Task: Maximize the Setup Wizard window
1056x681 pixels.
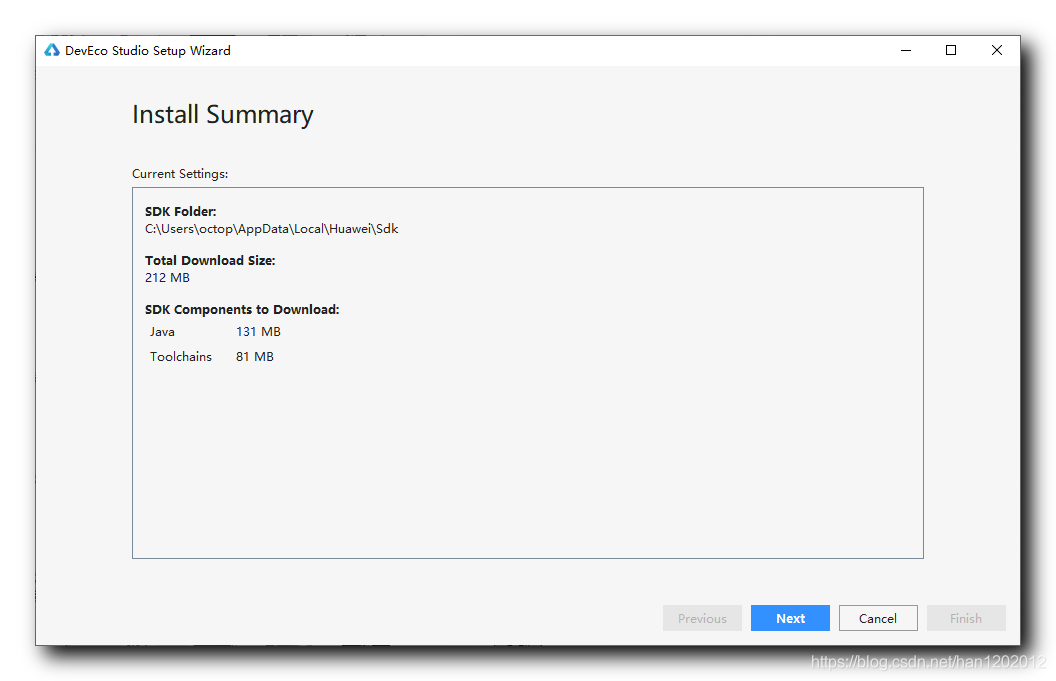Action: pos(951,51)
